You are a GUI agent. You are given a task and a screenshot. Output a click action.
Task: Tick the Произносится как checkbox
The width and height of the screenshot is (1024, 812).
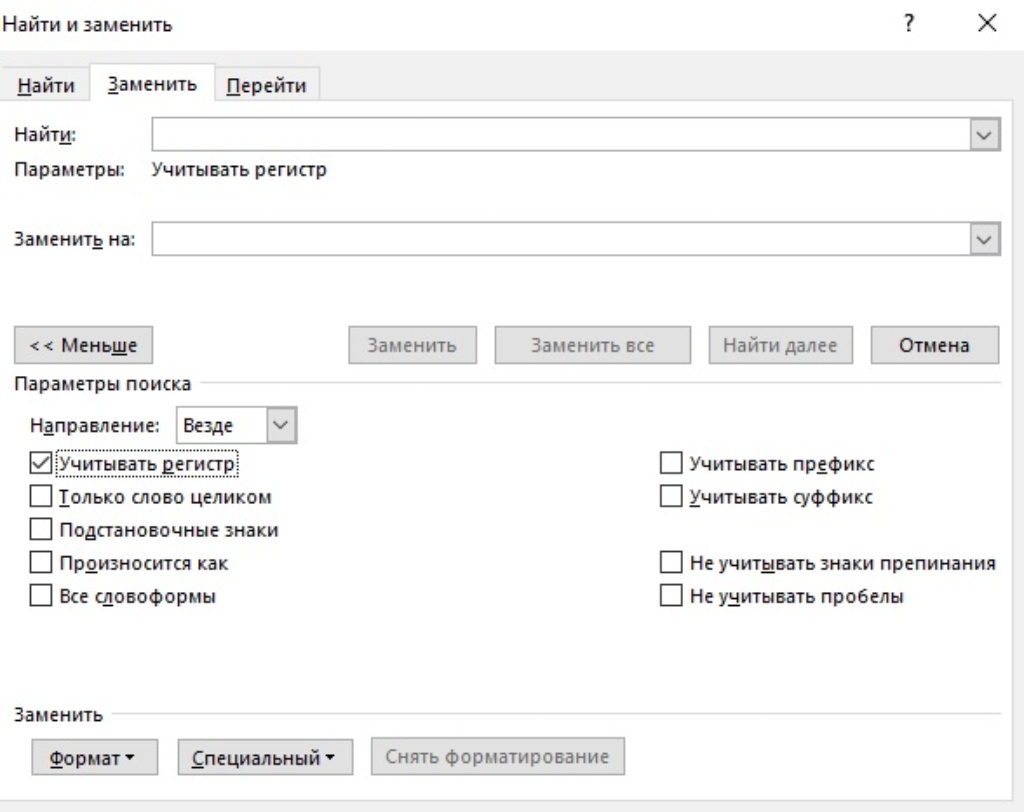click(x=40, y=563)
